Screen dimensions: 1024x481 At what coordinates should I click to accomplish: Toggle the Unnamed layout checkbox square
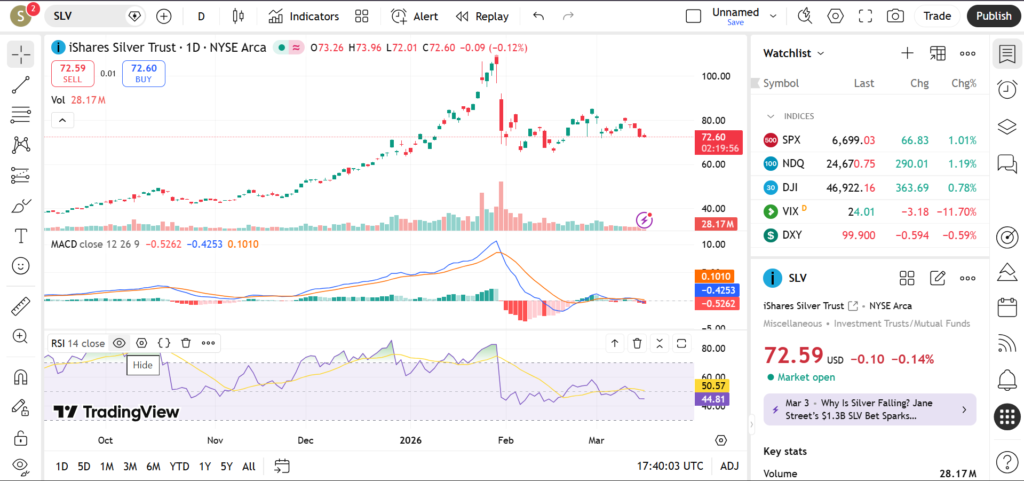pyautogui.click(x=693, y=16)
